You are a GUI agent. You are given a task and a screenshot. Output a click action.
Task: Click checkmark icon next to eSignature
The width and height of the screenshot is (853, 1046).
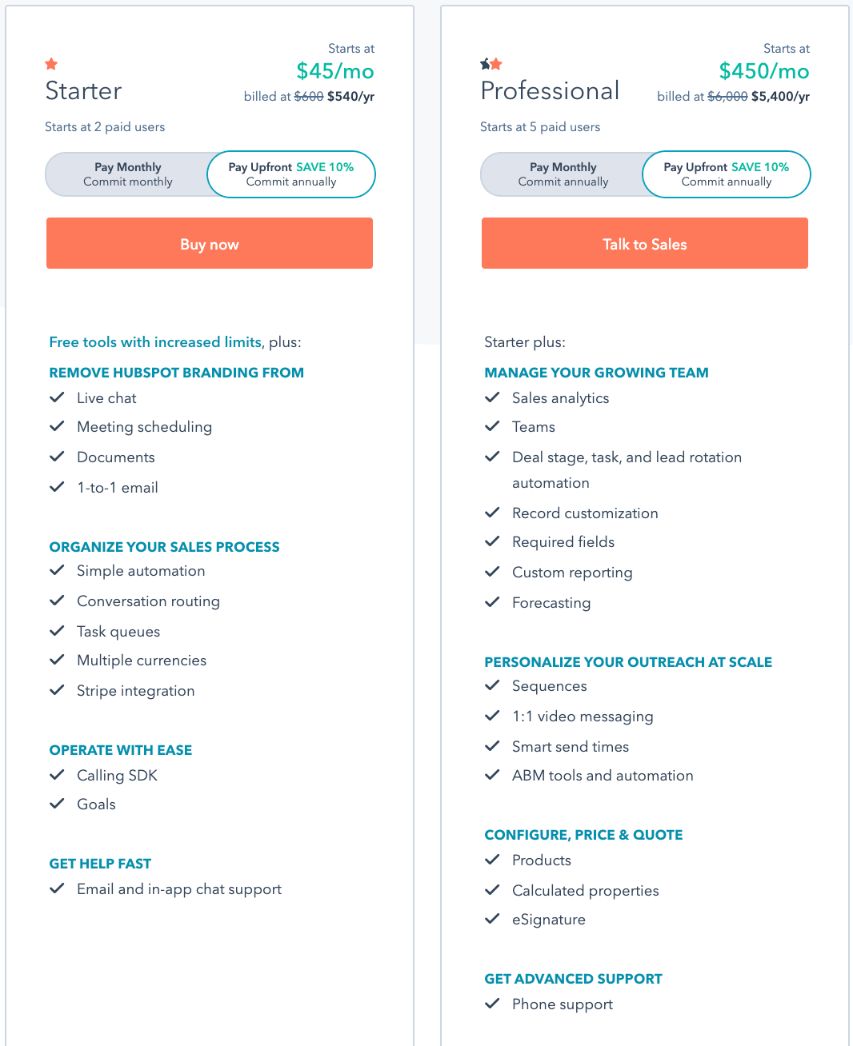[492, 919]
